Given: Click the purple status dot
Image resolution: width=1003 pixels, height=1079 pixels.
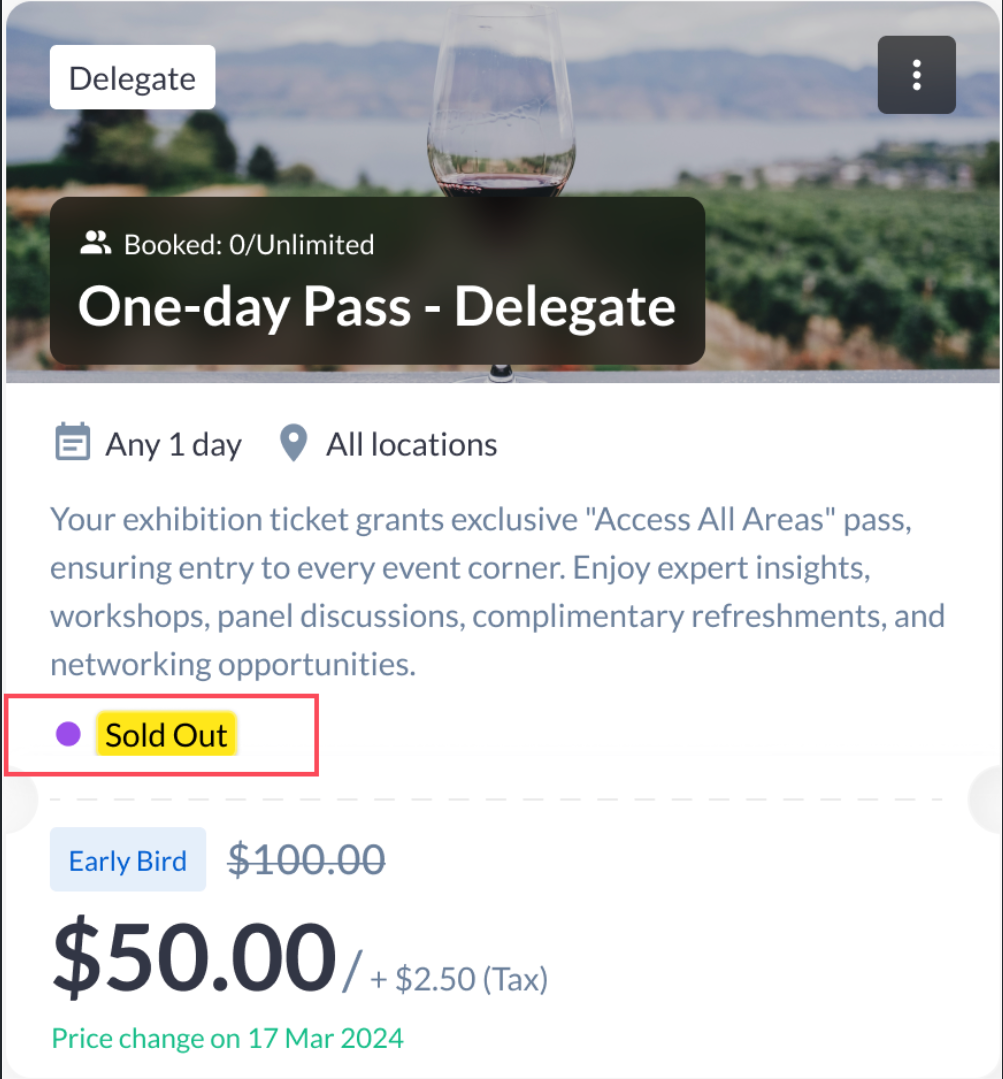Looking at the screenshot, I should [x=68, y=735].
